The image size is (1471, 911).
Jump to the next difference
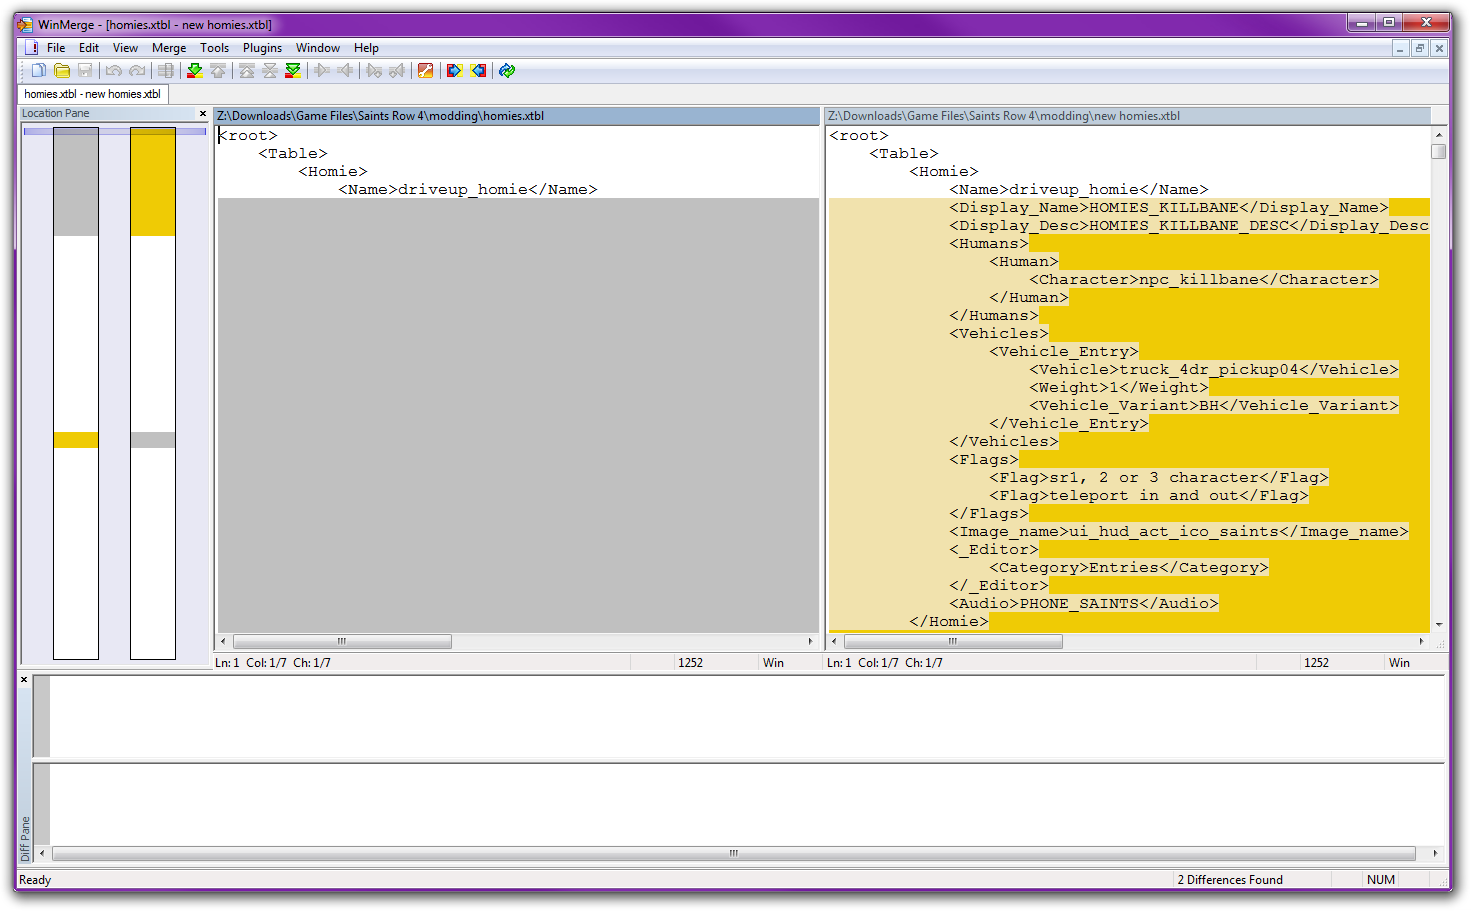click(194, 70)
